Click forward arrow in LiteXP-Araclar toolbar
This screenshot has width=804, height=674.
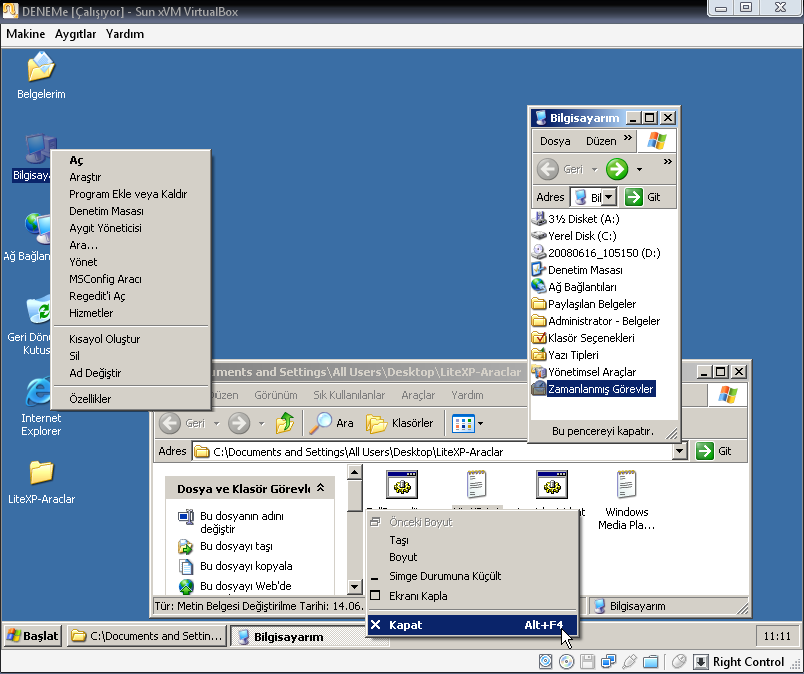(x=239, y=423)
